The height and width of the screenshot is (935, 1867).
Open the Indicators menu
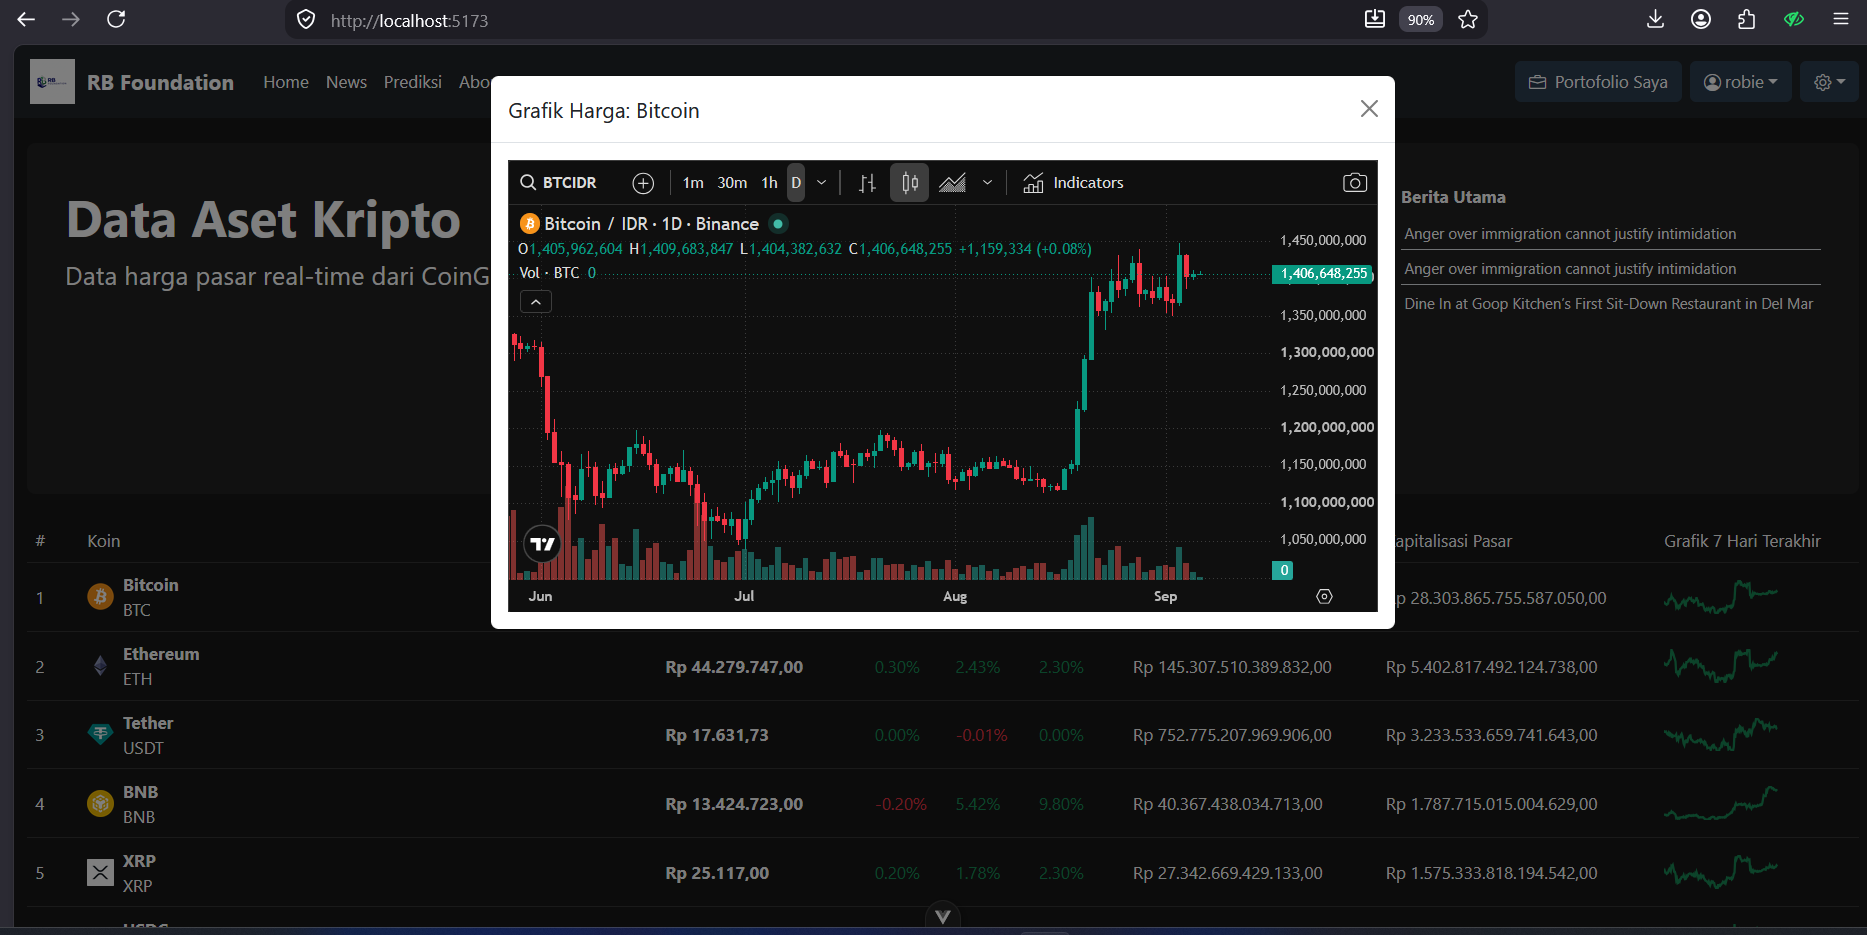[x=1073, y=183]
